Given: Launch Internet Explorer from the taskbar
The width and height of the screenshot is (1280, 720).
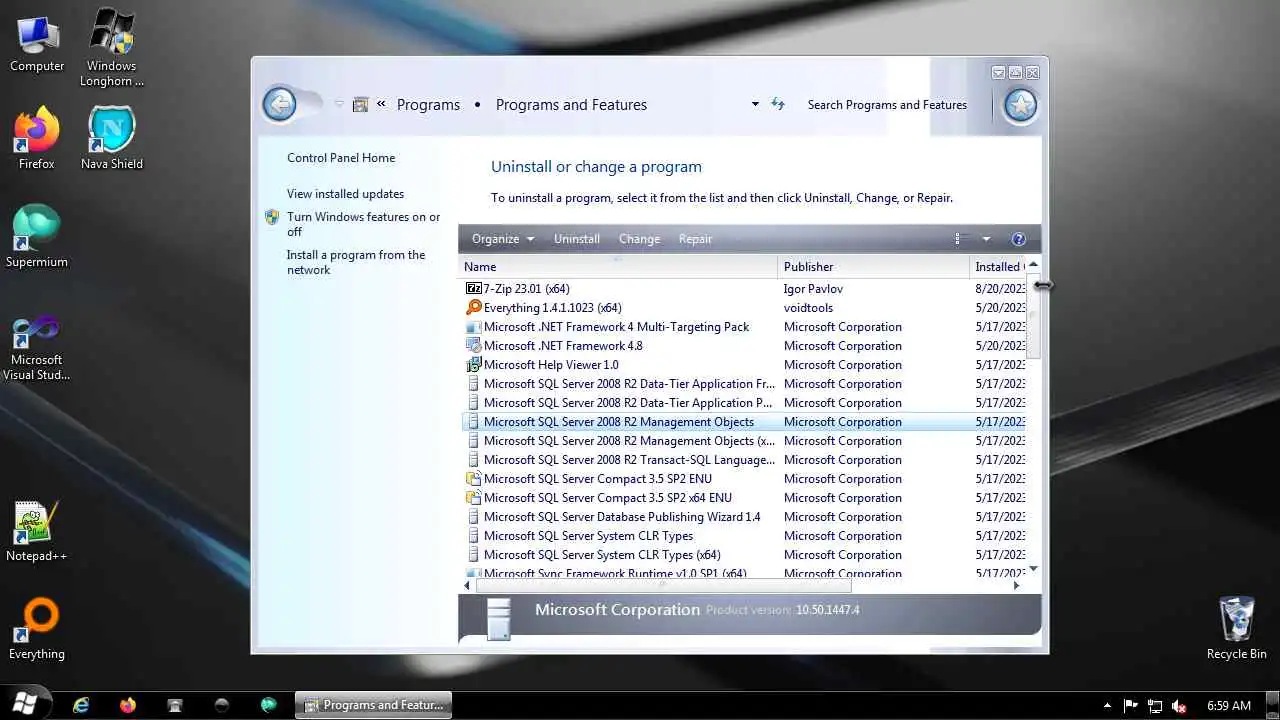Looking at the screenshot, I should [x=81, y=705].
